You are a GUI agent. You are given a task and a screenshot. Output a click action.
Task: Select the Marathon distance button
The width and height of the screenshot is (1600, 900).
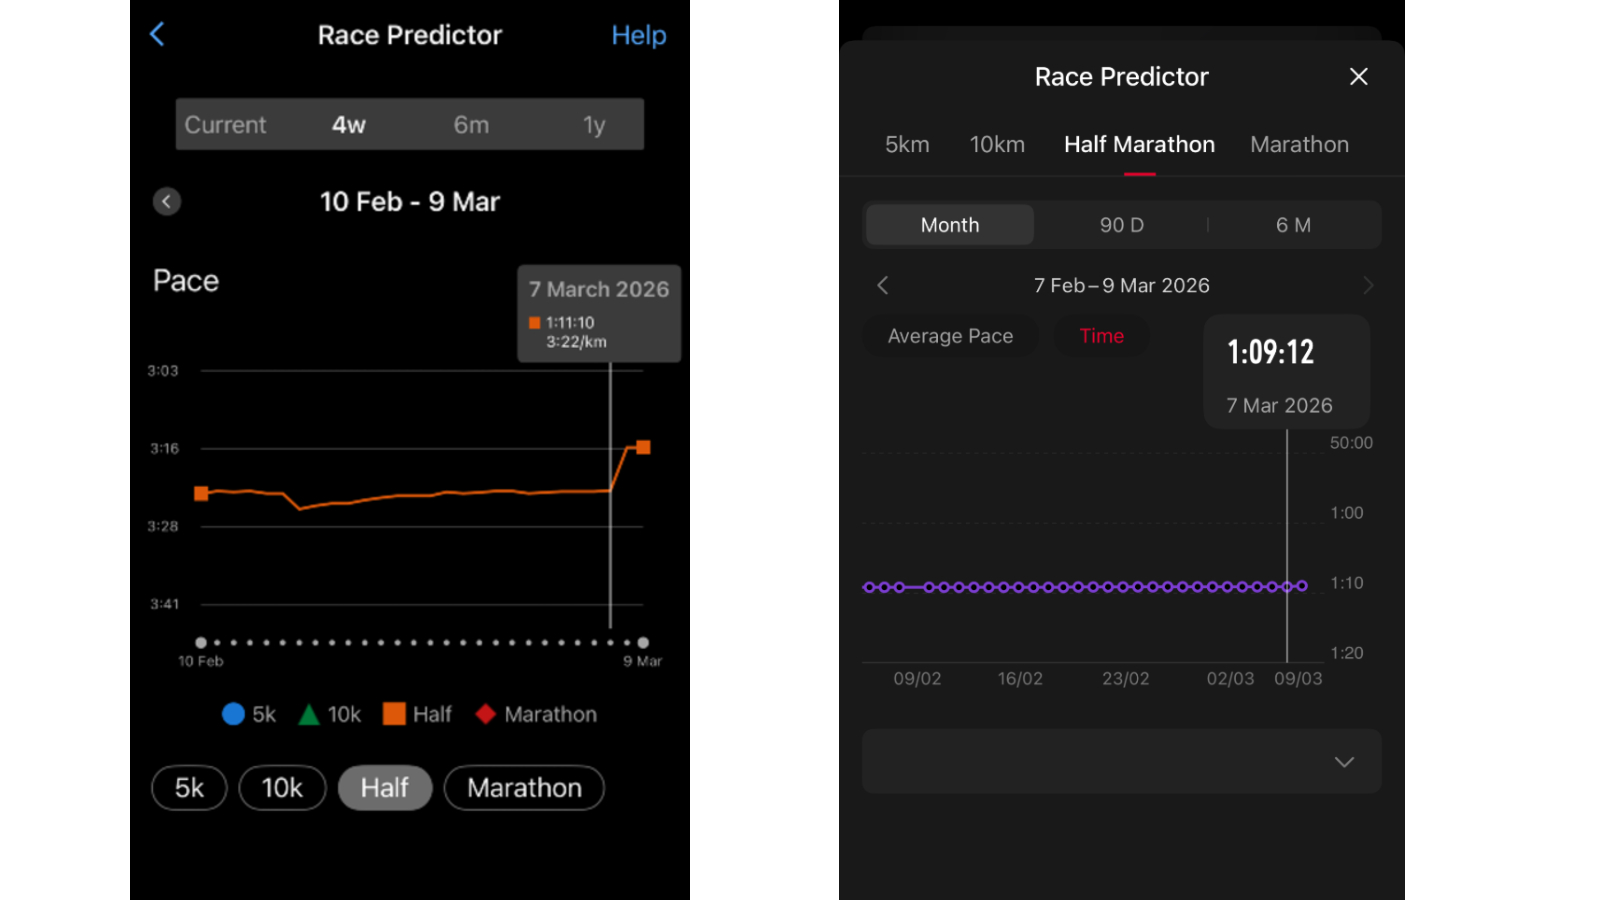pyautogui.click(x=524, y=787)
